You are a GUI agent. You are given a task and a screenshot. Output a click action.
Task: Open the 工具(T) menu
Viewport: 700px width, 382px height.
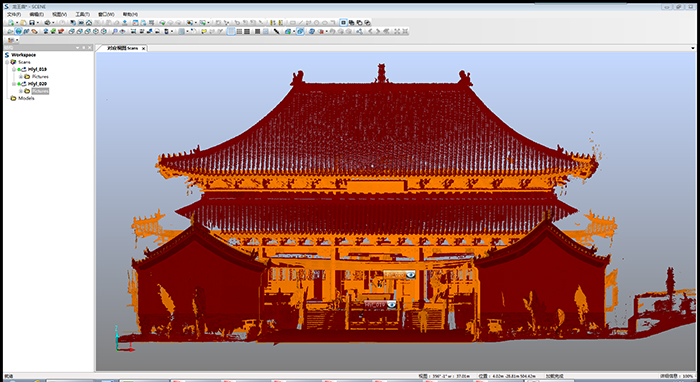pyautogui.click(x=82, y=14)
